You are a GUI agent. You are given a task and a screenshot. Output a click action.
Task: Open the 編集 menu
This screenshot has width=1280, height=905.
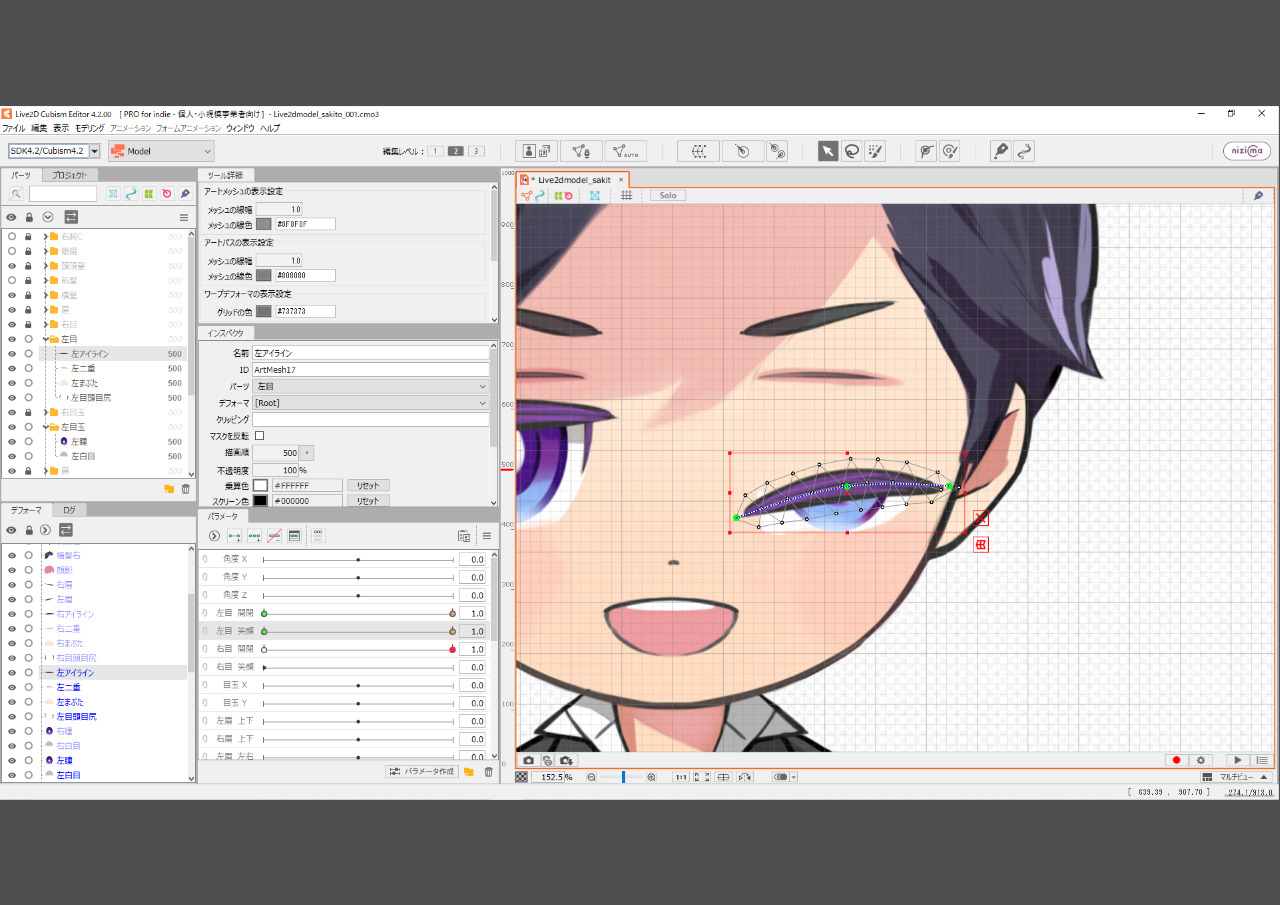pyautogui.click(x=39, y=128)
